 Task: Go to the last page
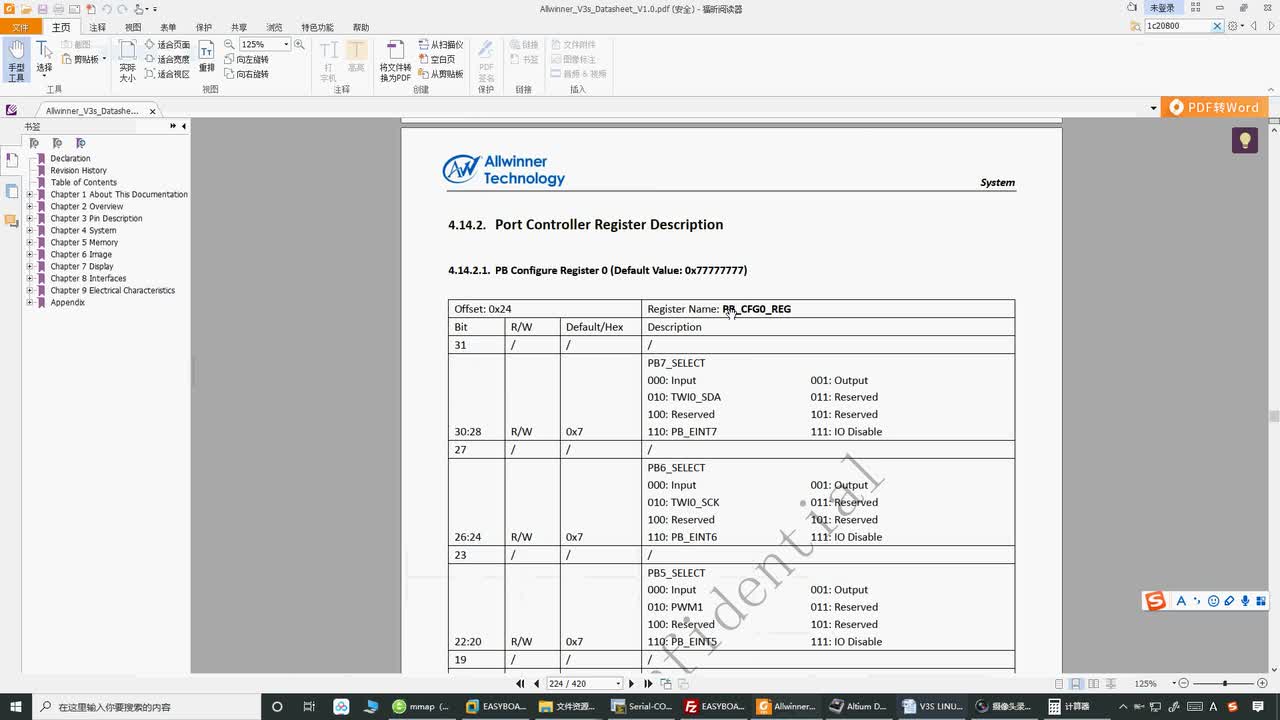(648, 684)
